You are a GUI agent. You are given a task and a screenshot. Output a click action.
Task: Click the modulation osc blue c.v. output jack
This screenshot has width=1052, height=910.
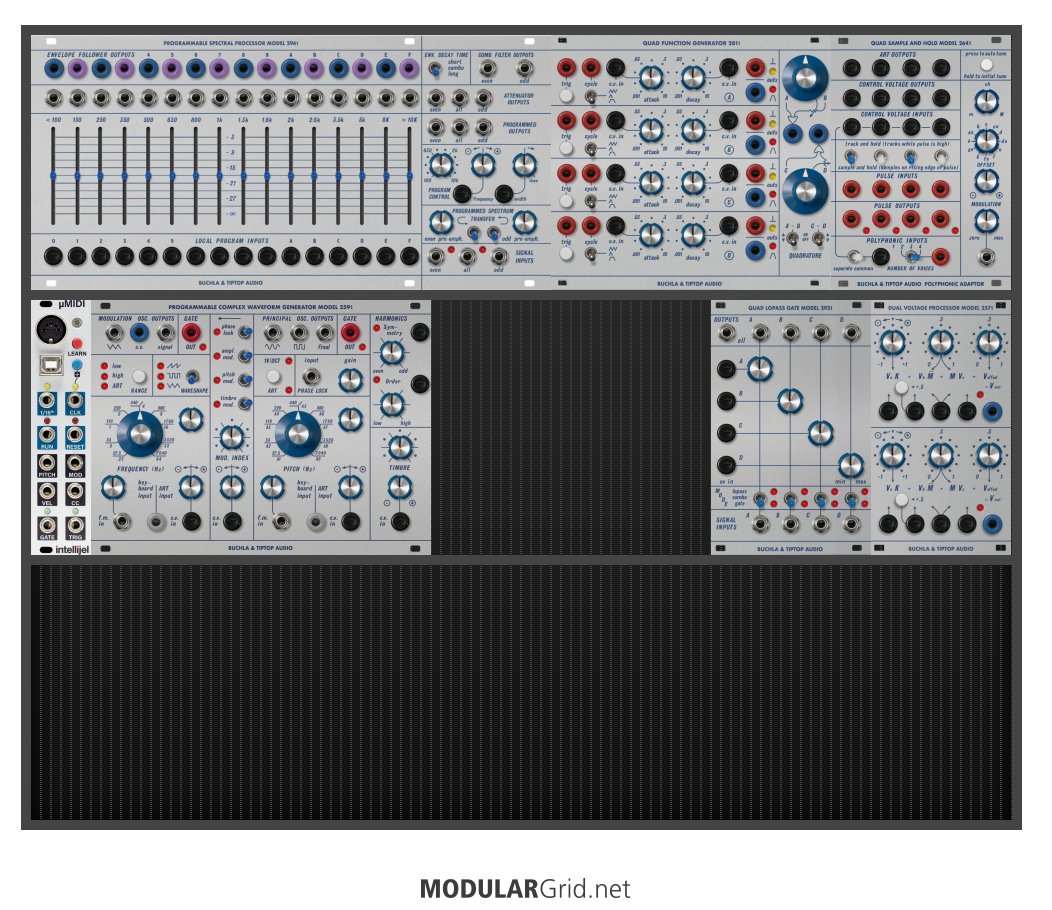pos(140,332)
